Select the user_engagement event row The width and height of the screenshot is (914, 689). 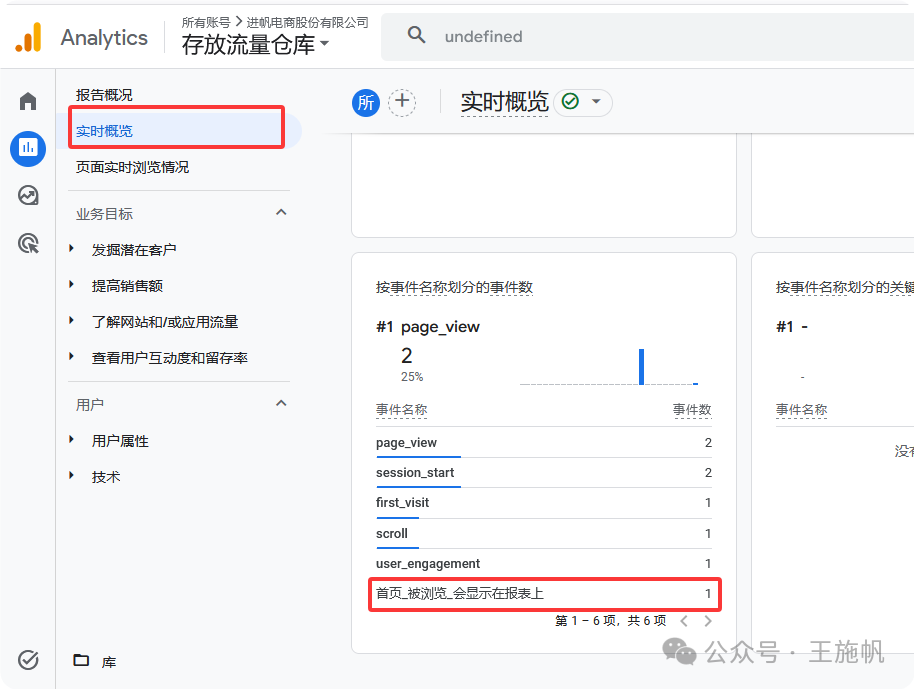click(x=543, y=563)
